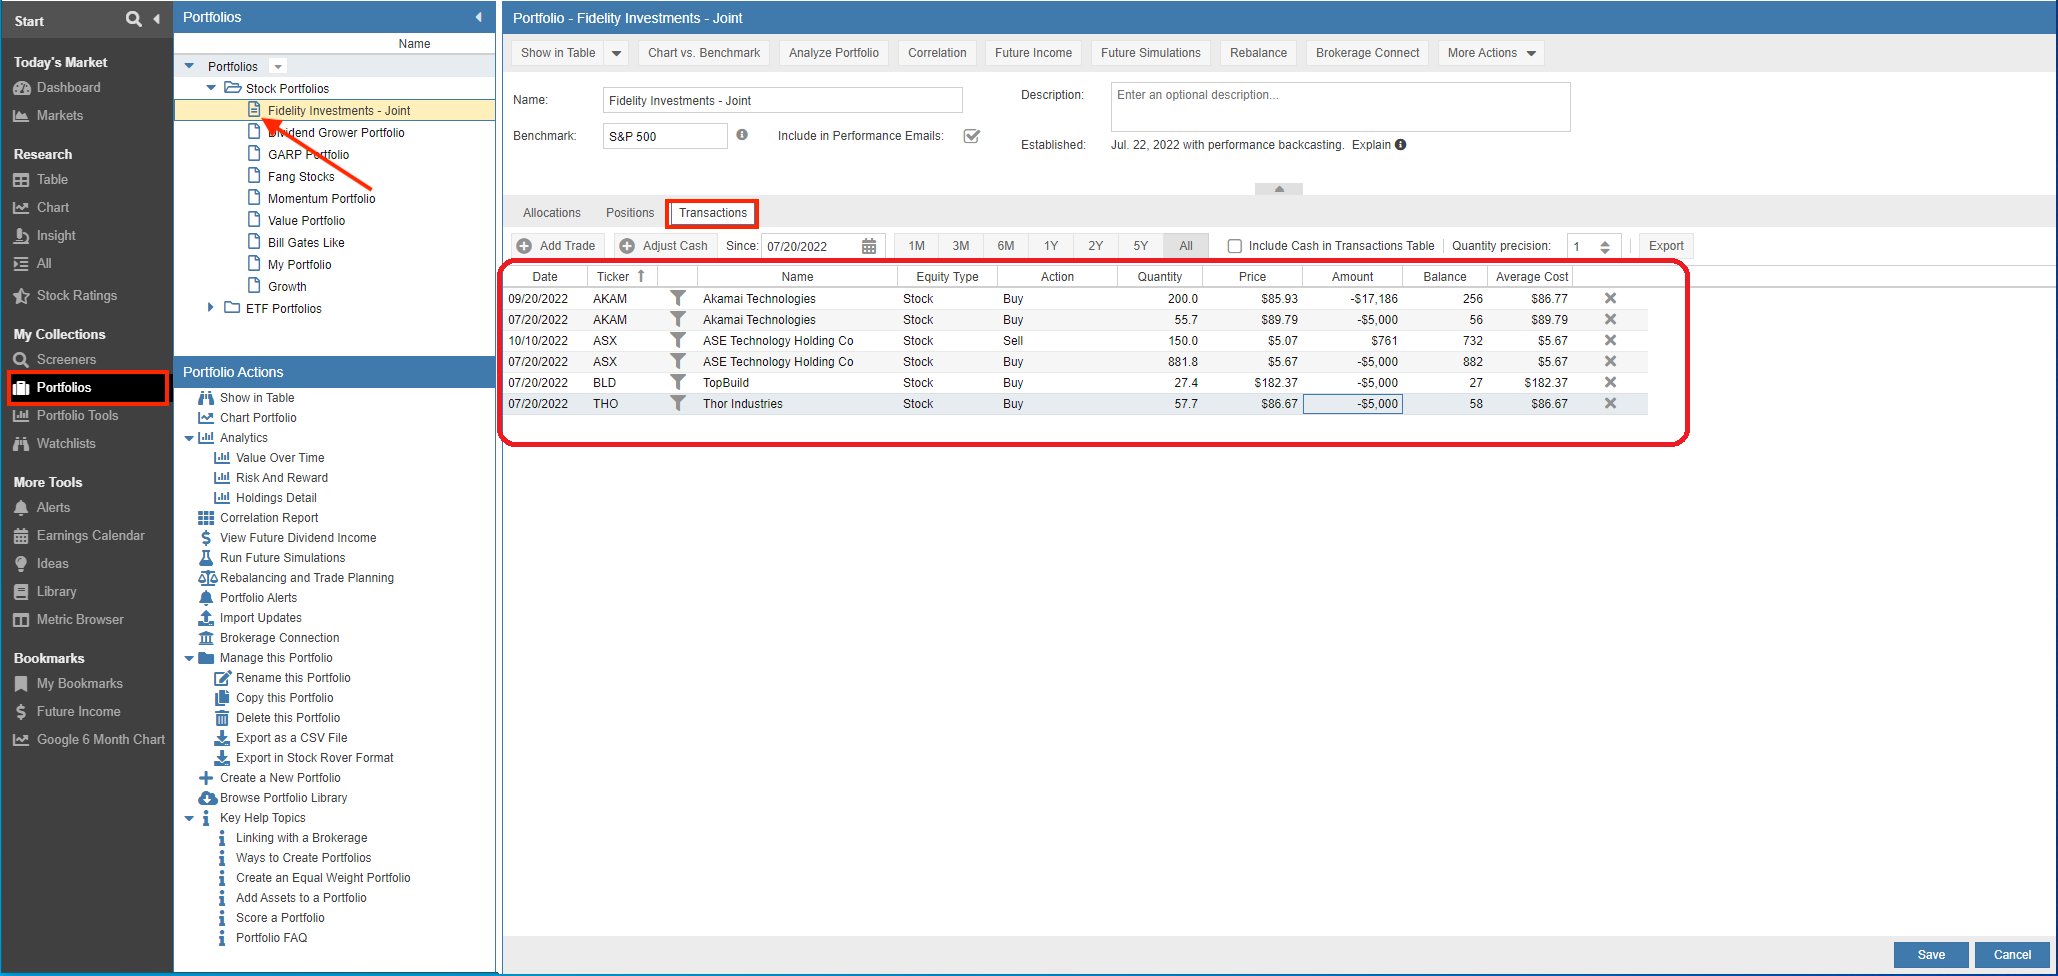Screen dimensions: 2058x976
Task: Collapse the Stock Portfolios folder
Action: click(211, 88)
